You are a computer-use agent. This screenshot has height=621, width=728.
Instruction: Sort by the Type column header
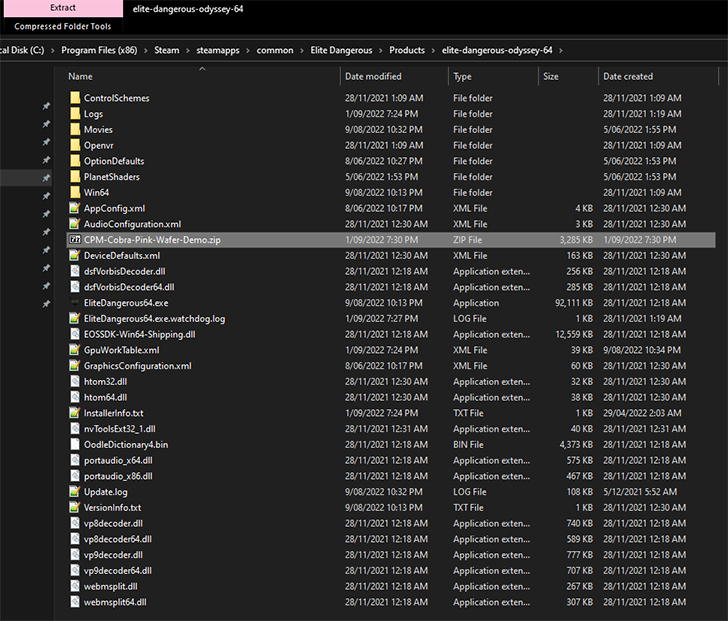(x=462, y=77)
